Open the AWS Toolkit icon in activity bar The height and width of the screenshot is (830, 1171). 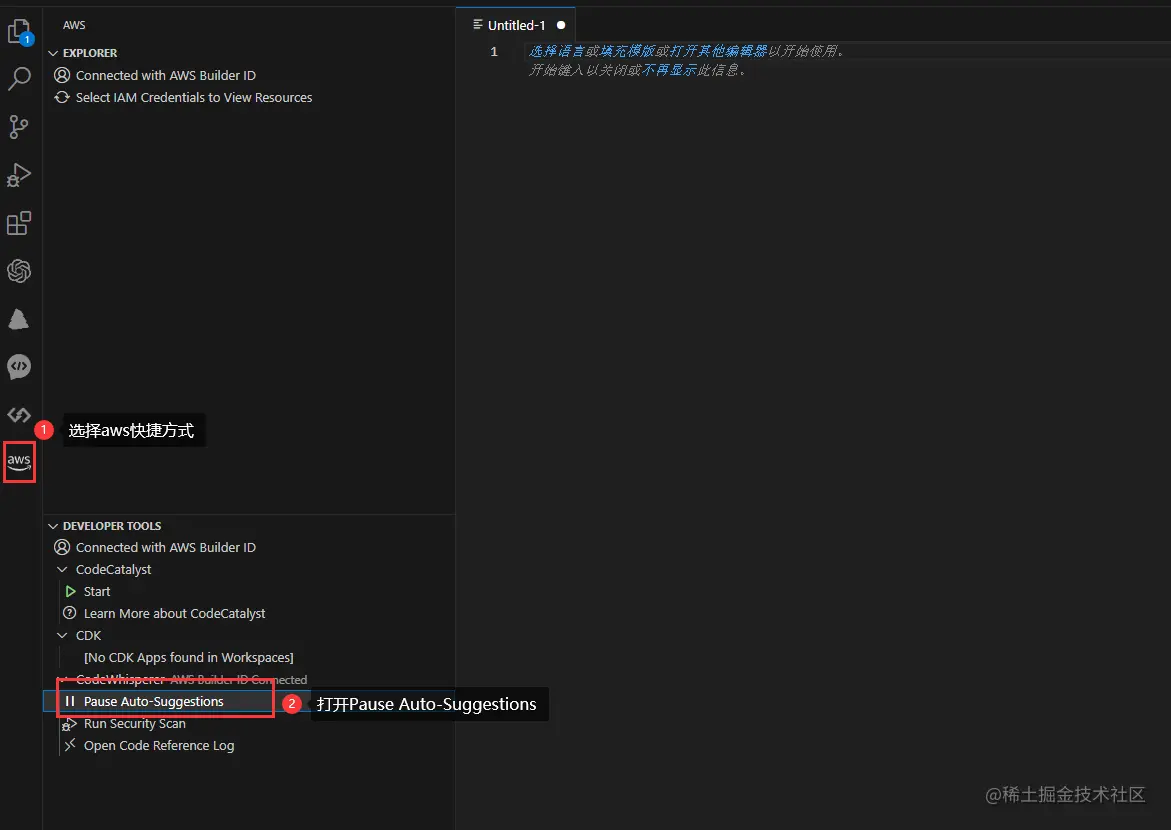click(19, 462)
